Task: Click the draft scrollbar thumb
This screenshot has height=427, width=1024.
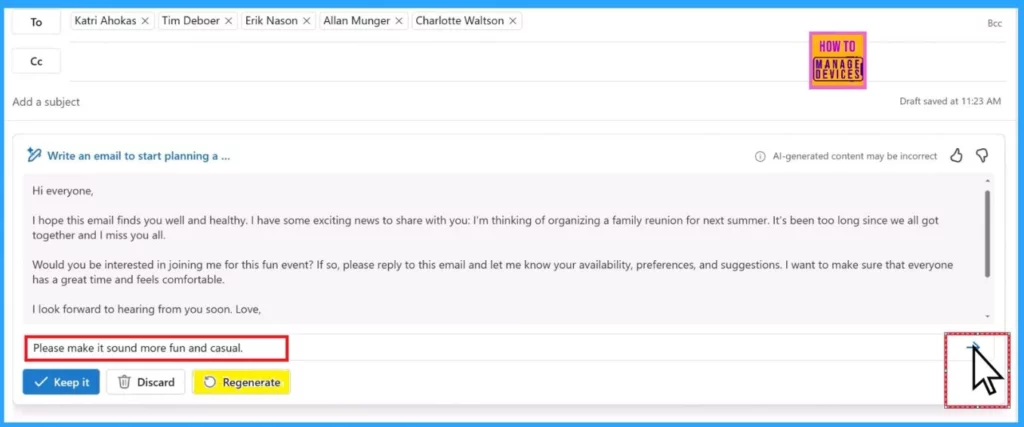Action: pos(987,232)
